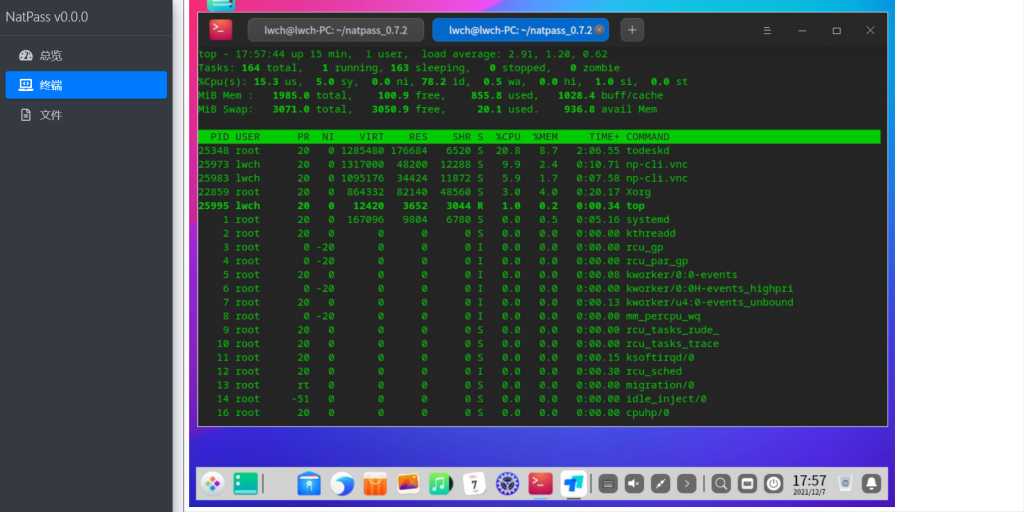Open the search magnifier in dock
Image resolution: width=1024 pixels, height=512 pixels.
721,484
